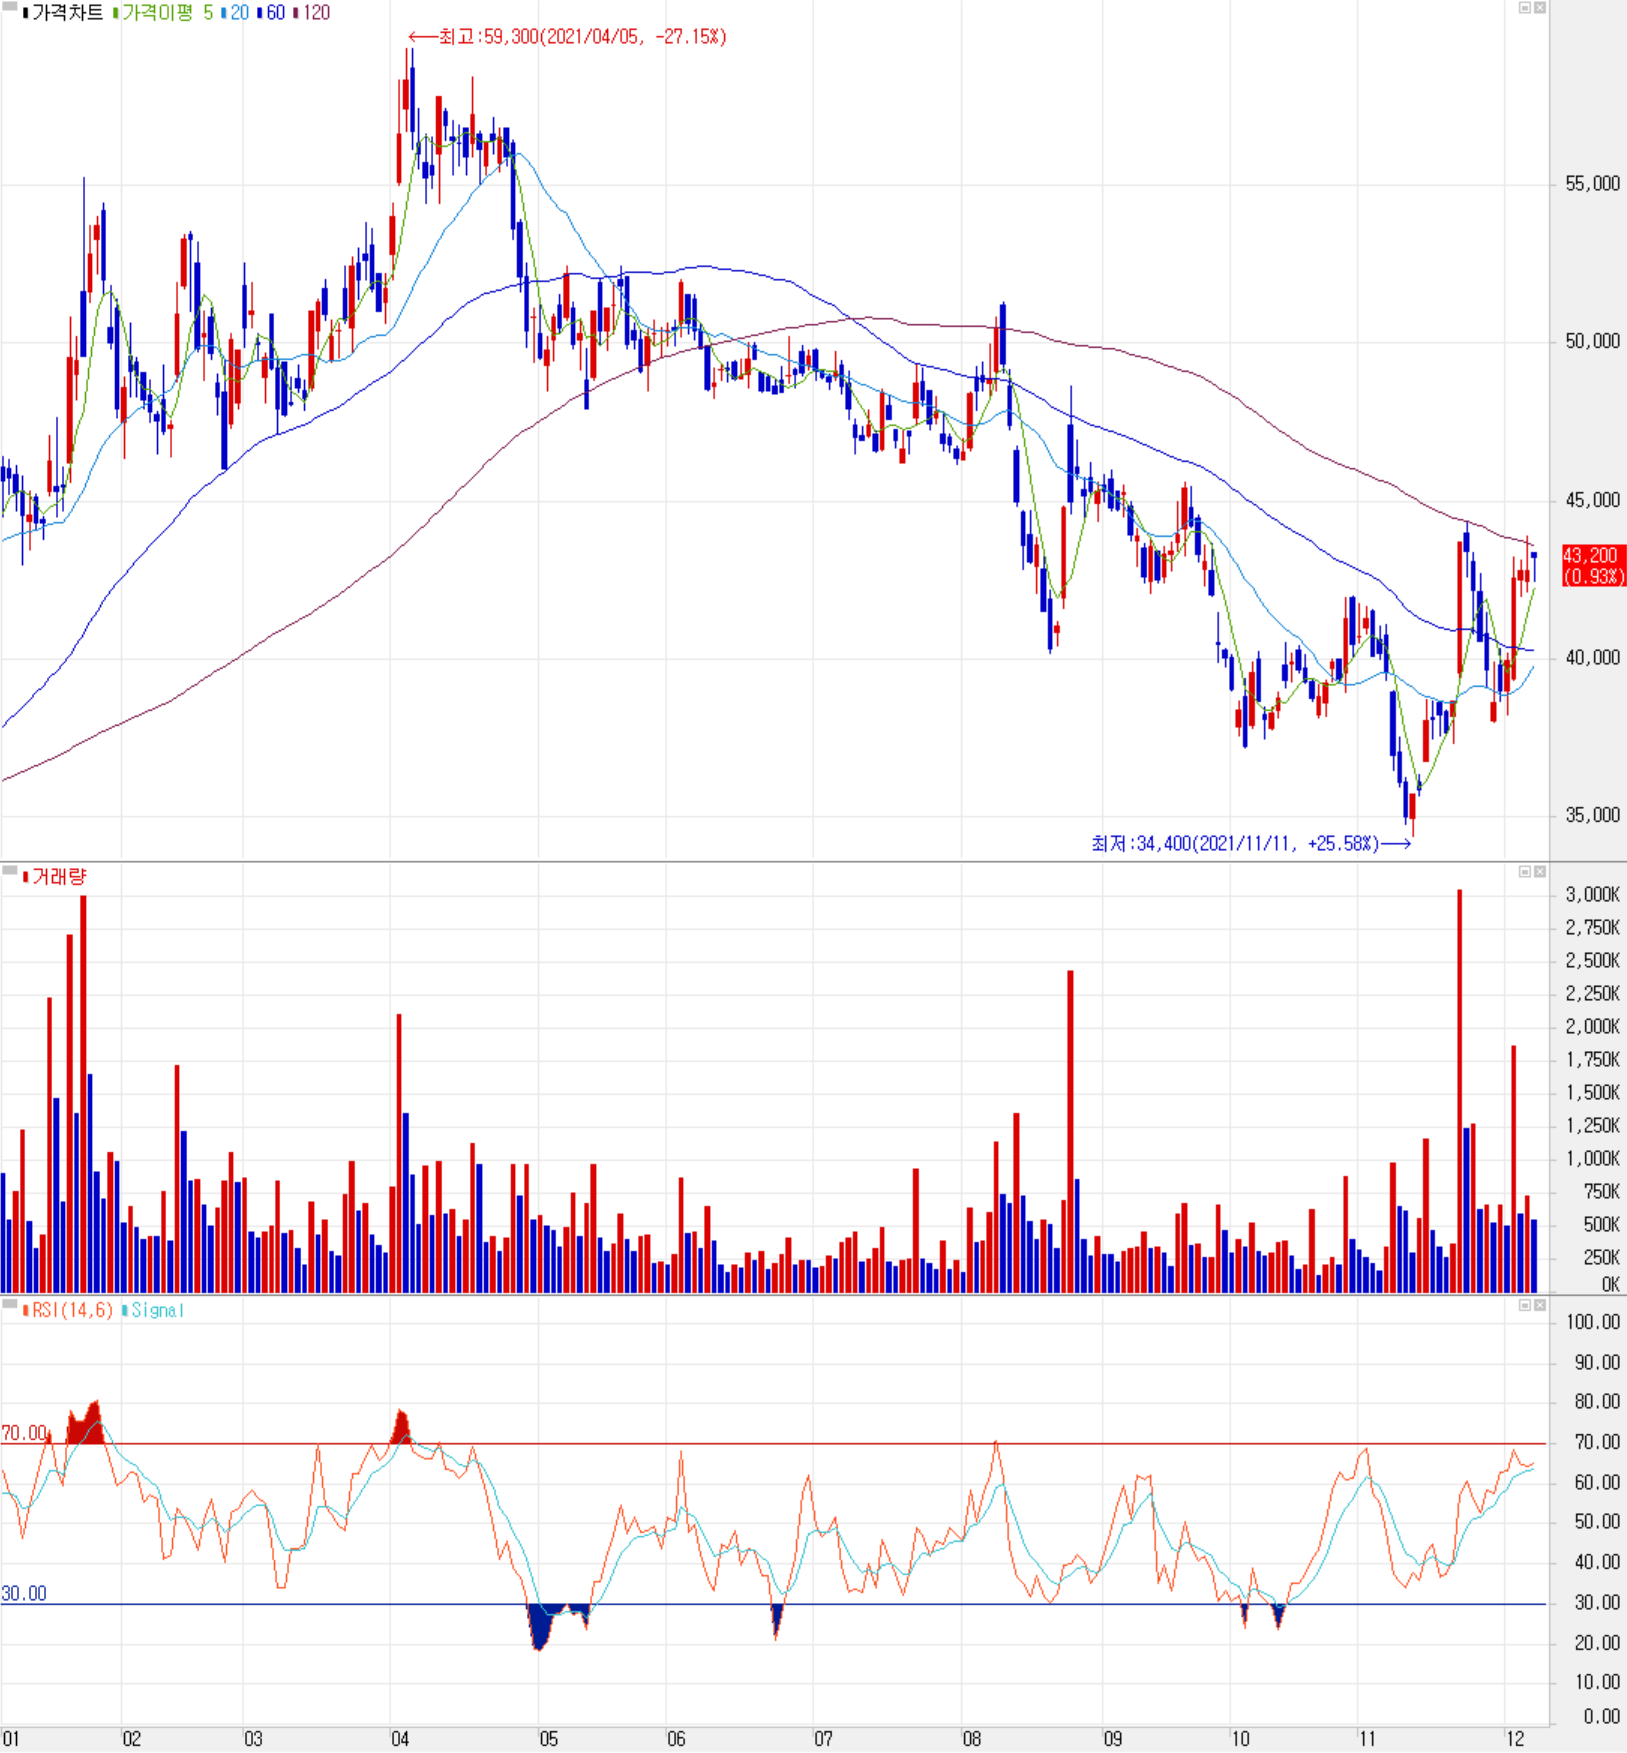
Task: Close the RSI indicator panel
Action: click(x=1540, y=1305)
